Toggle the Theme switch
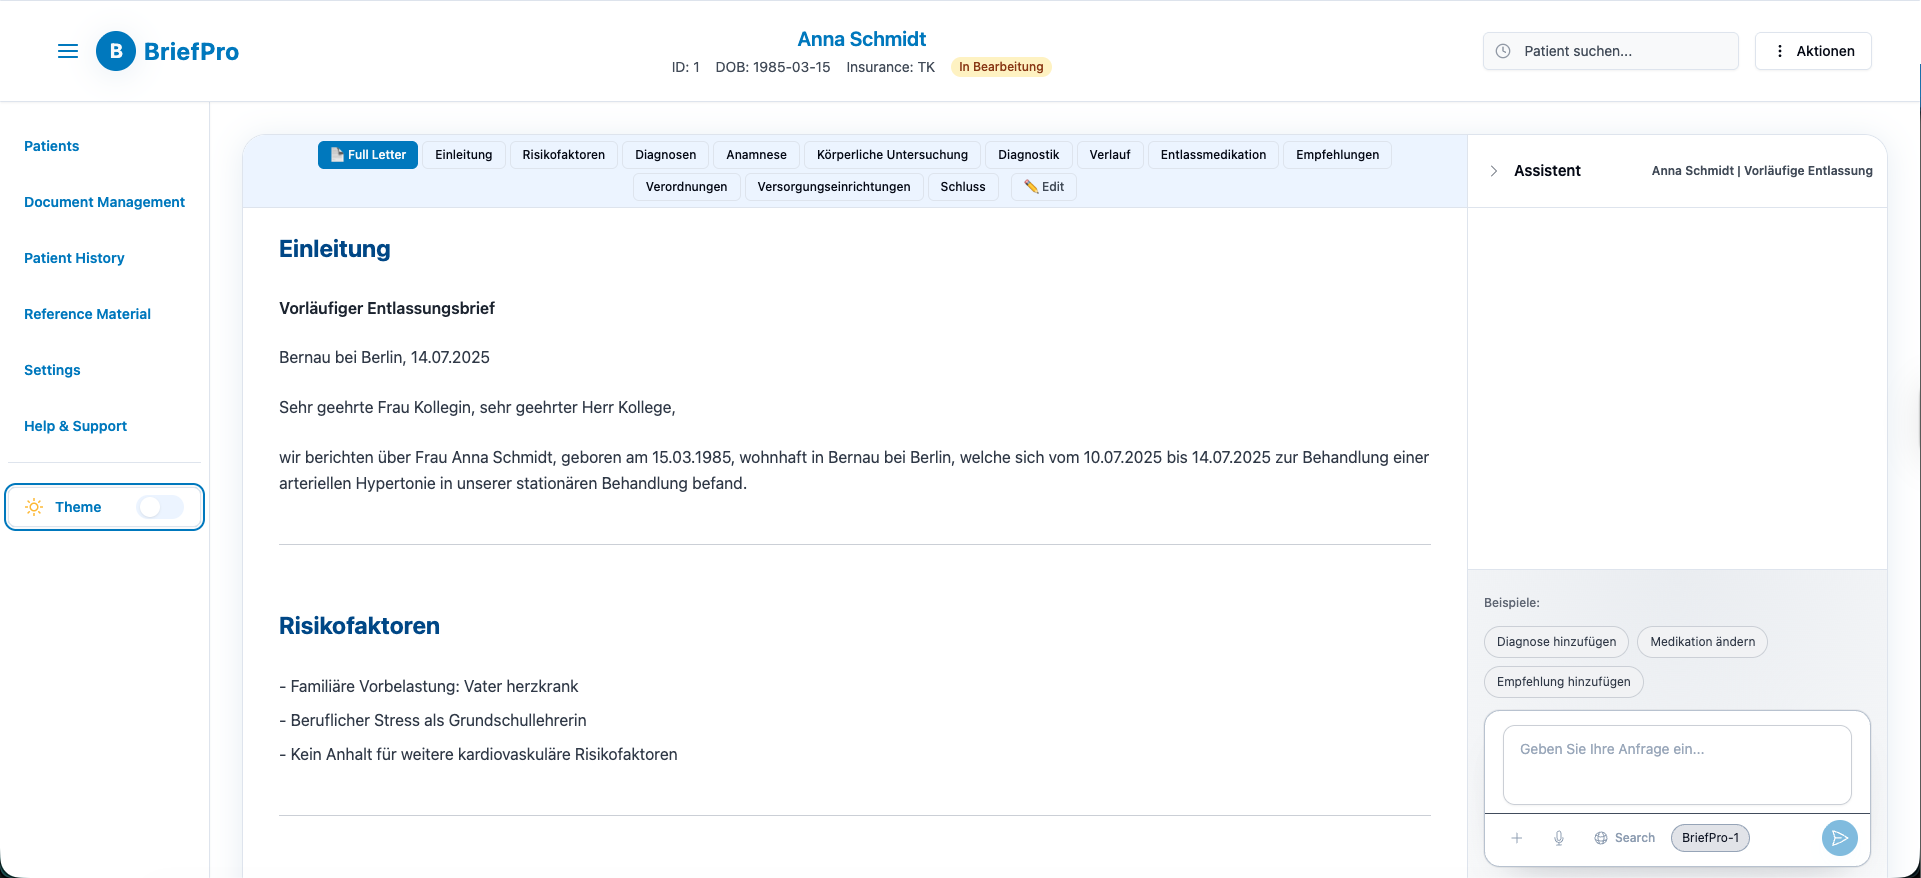The image size is (1921, 878). click(x=160, y=507)
